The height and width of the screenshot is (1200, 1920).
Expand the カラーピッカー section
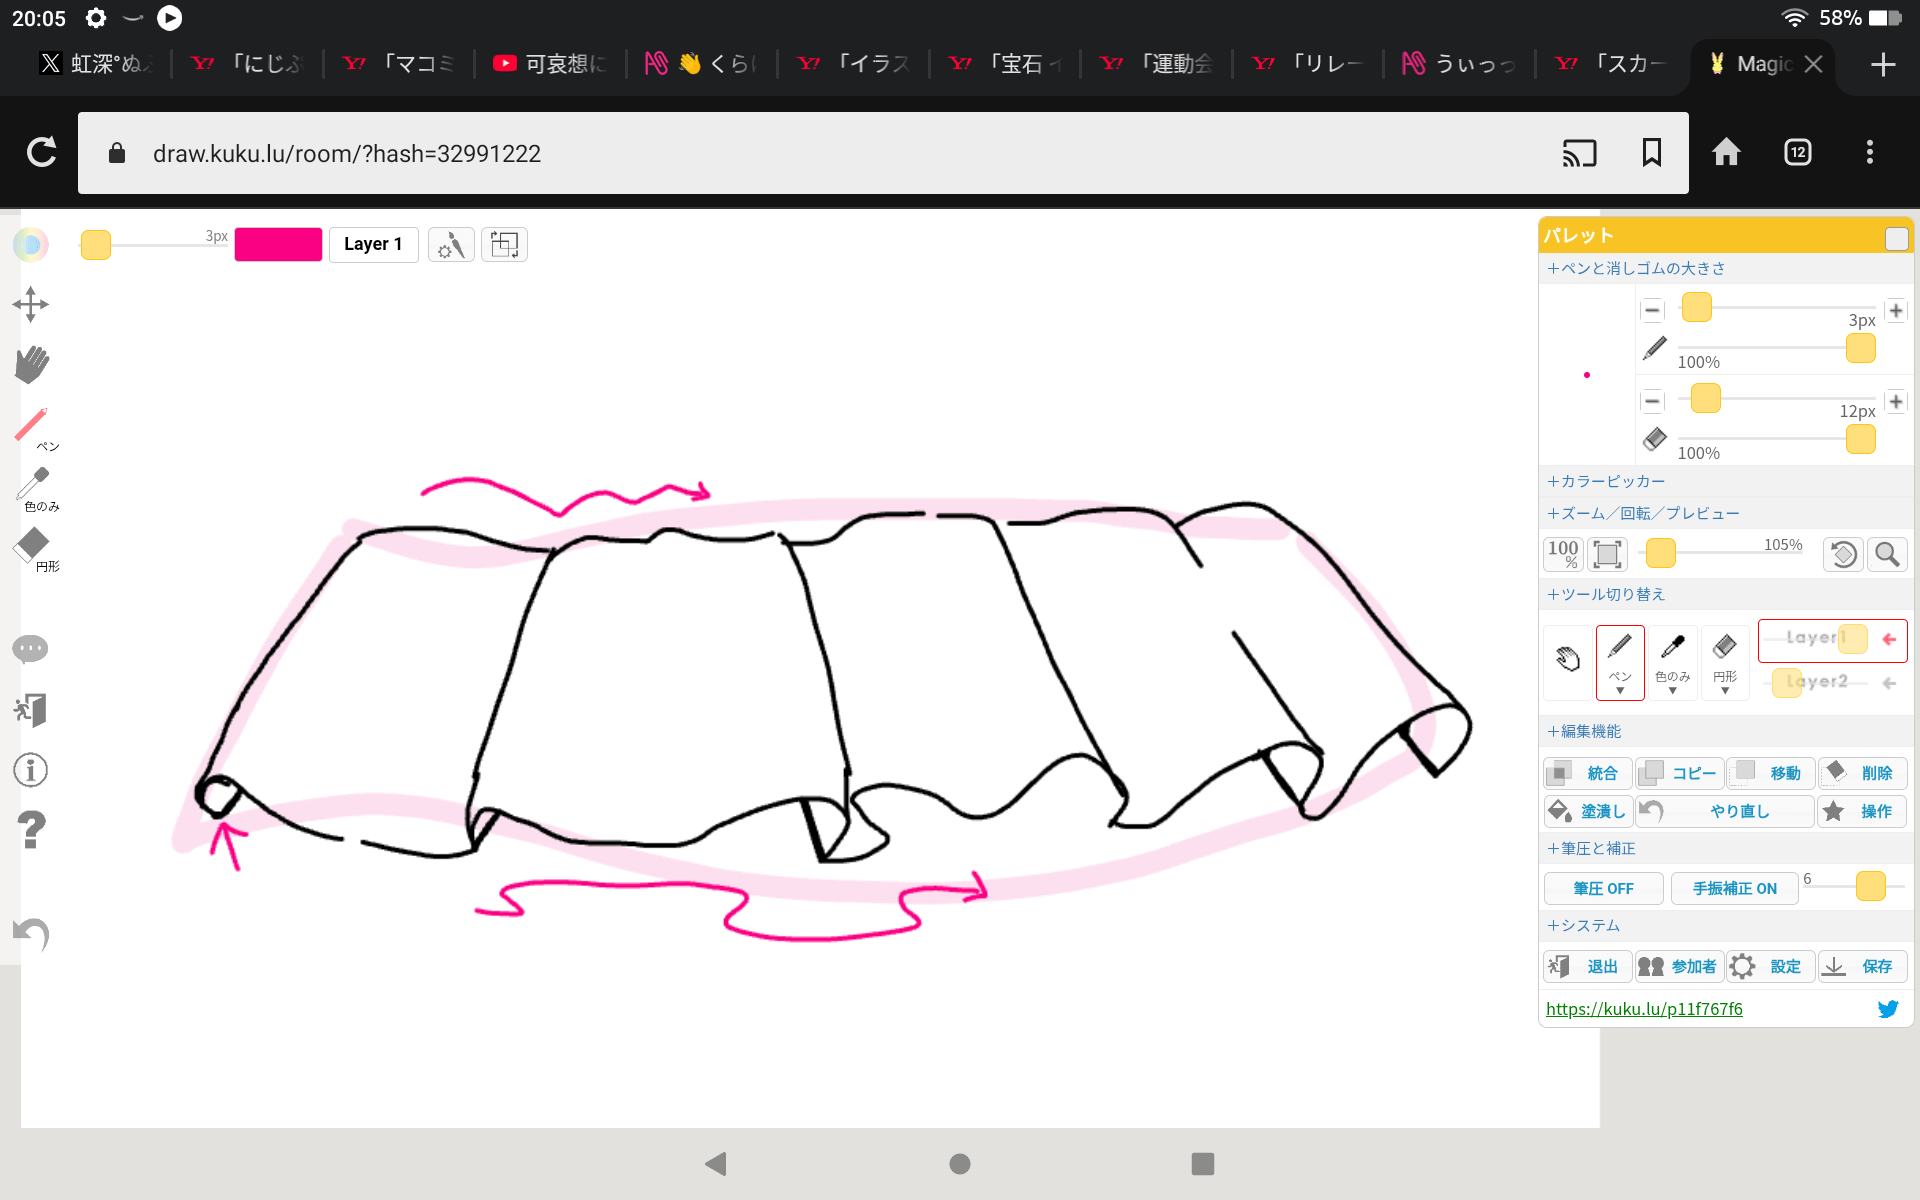pyautogui.click(x=1606, y=482)
